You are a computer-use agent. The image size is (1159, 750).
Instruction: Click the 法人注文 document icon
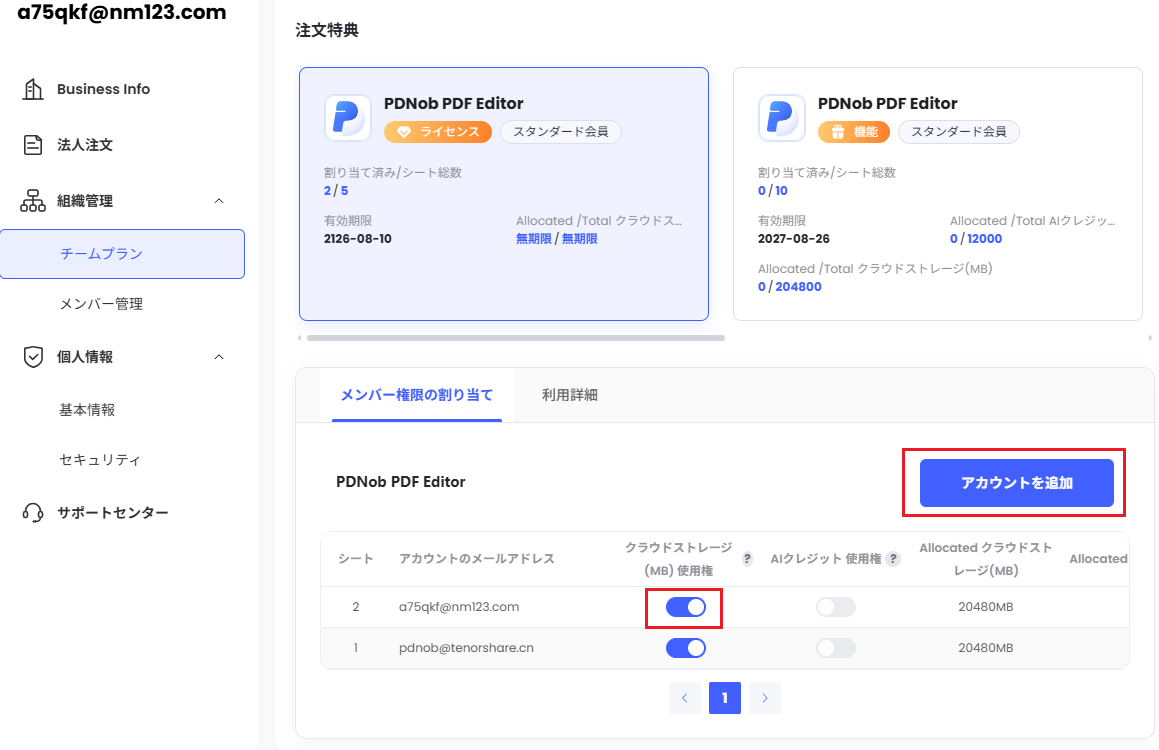33,145
